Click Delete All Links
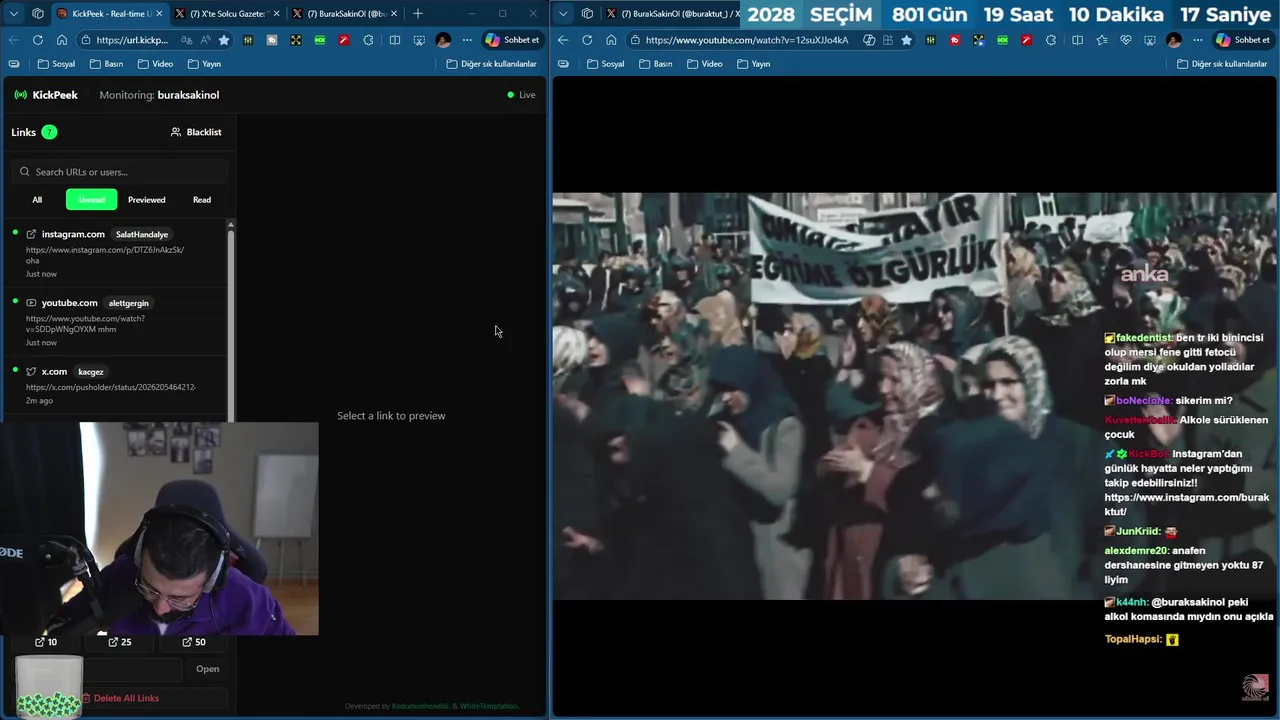This screenshot has height=720, width=1280. (120, 698)
